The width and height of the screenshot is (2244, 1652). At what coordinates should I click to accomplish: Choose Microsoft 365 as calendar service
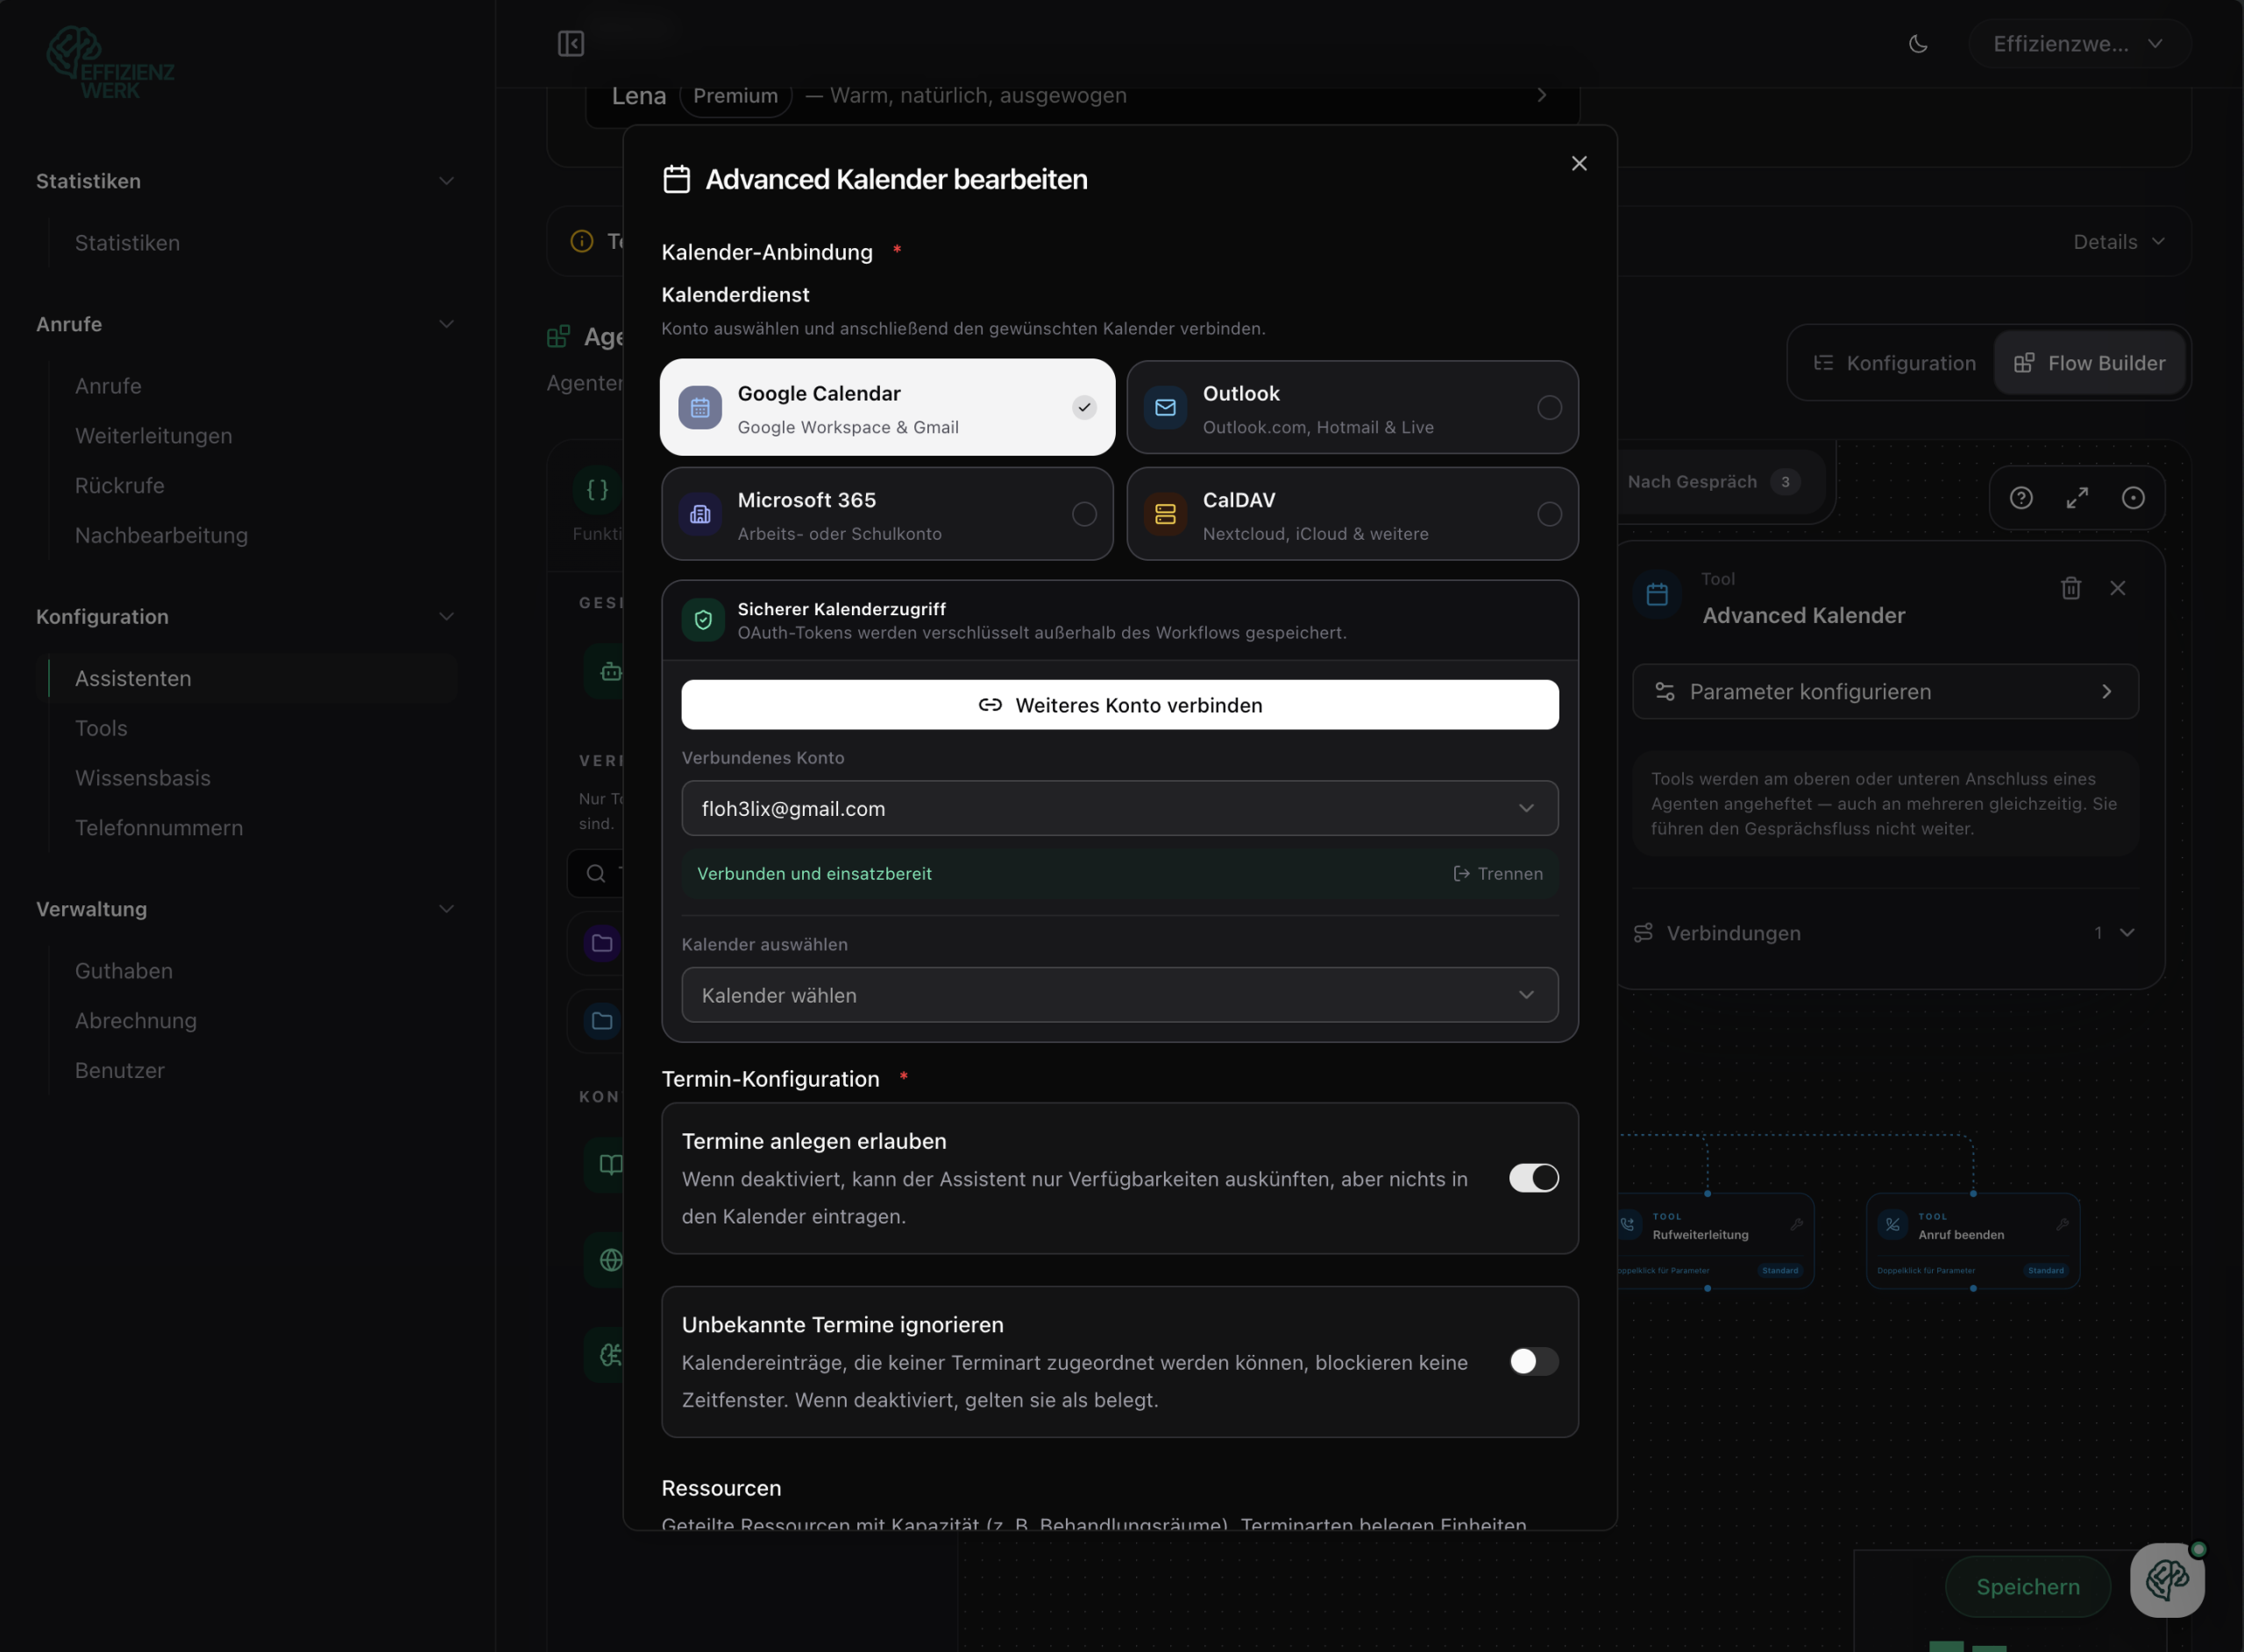(x=887, y=514)
